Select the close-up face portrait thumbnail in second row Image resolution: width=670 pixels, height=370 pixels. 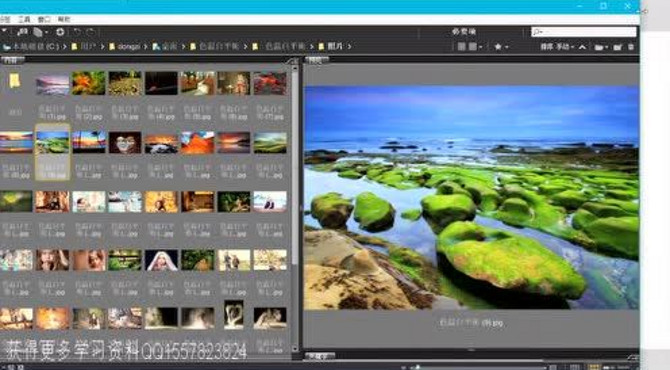pos(125,142)
